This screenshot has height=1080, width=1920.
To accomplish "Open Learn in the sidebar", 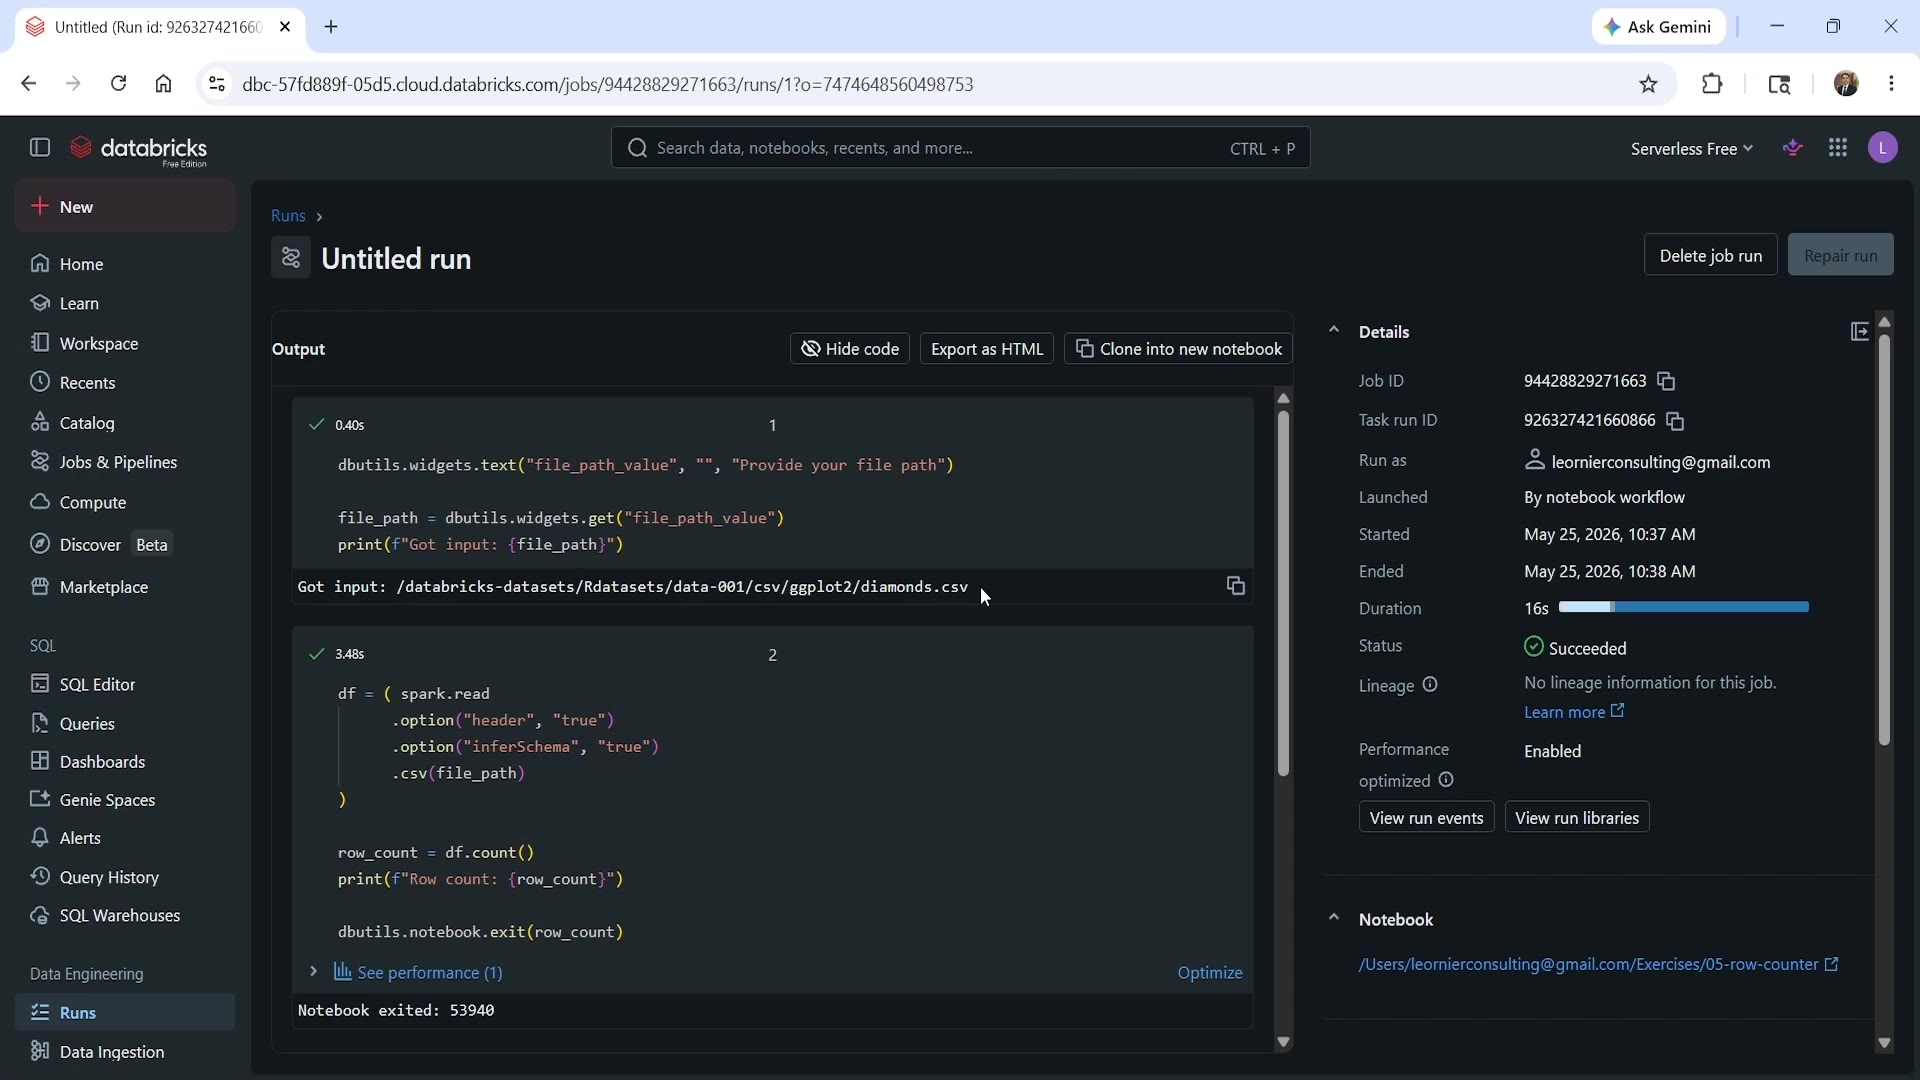I will [x=125, y=303].
